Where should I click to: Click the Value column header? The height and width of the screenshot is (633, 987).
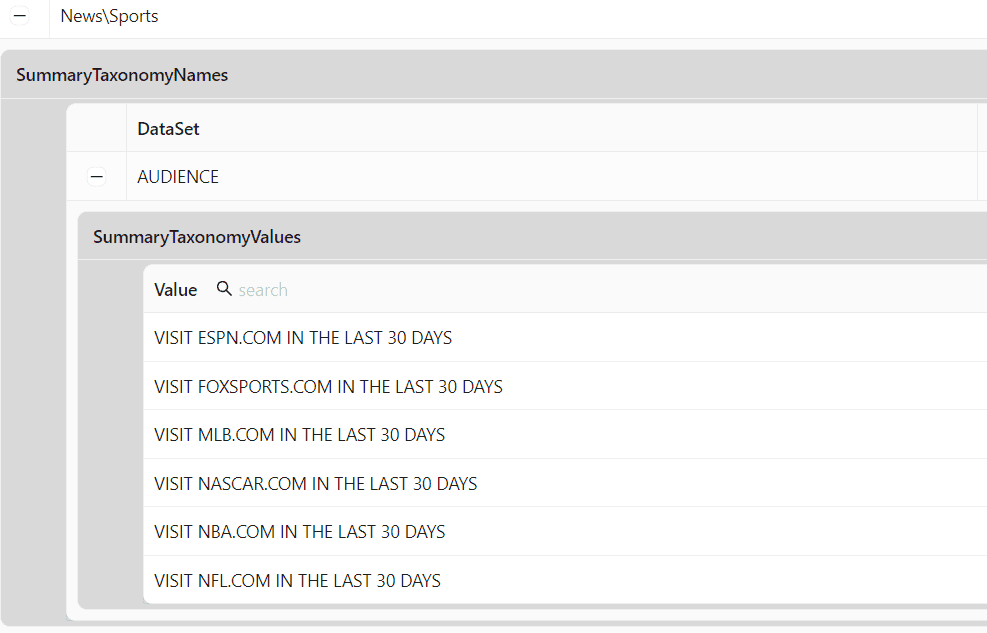pyautogui.click(x=176, y=290)
